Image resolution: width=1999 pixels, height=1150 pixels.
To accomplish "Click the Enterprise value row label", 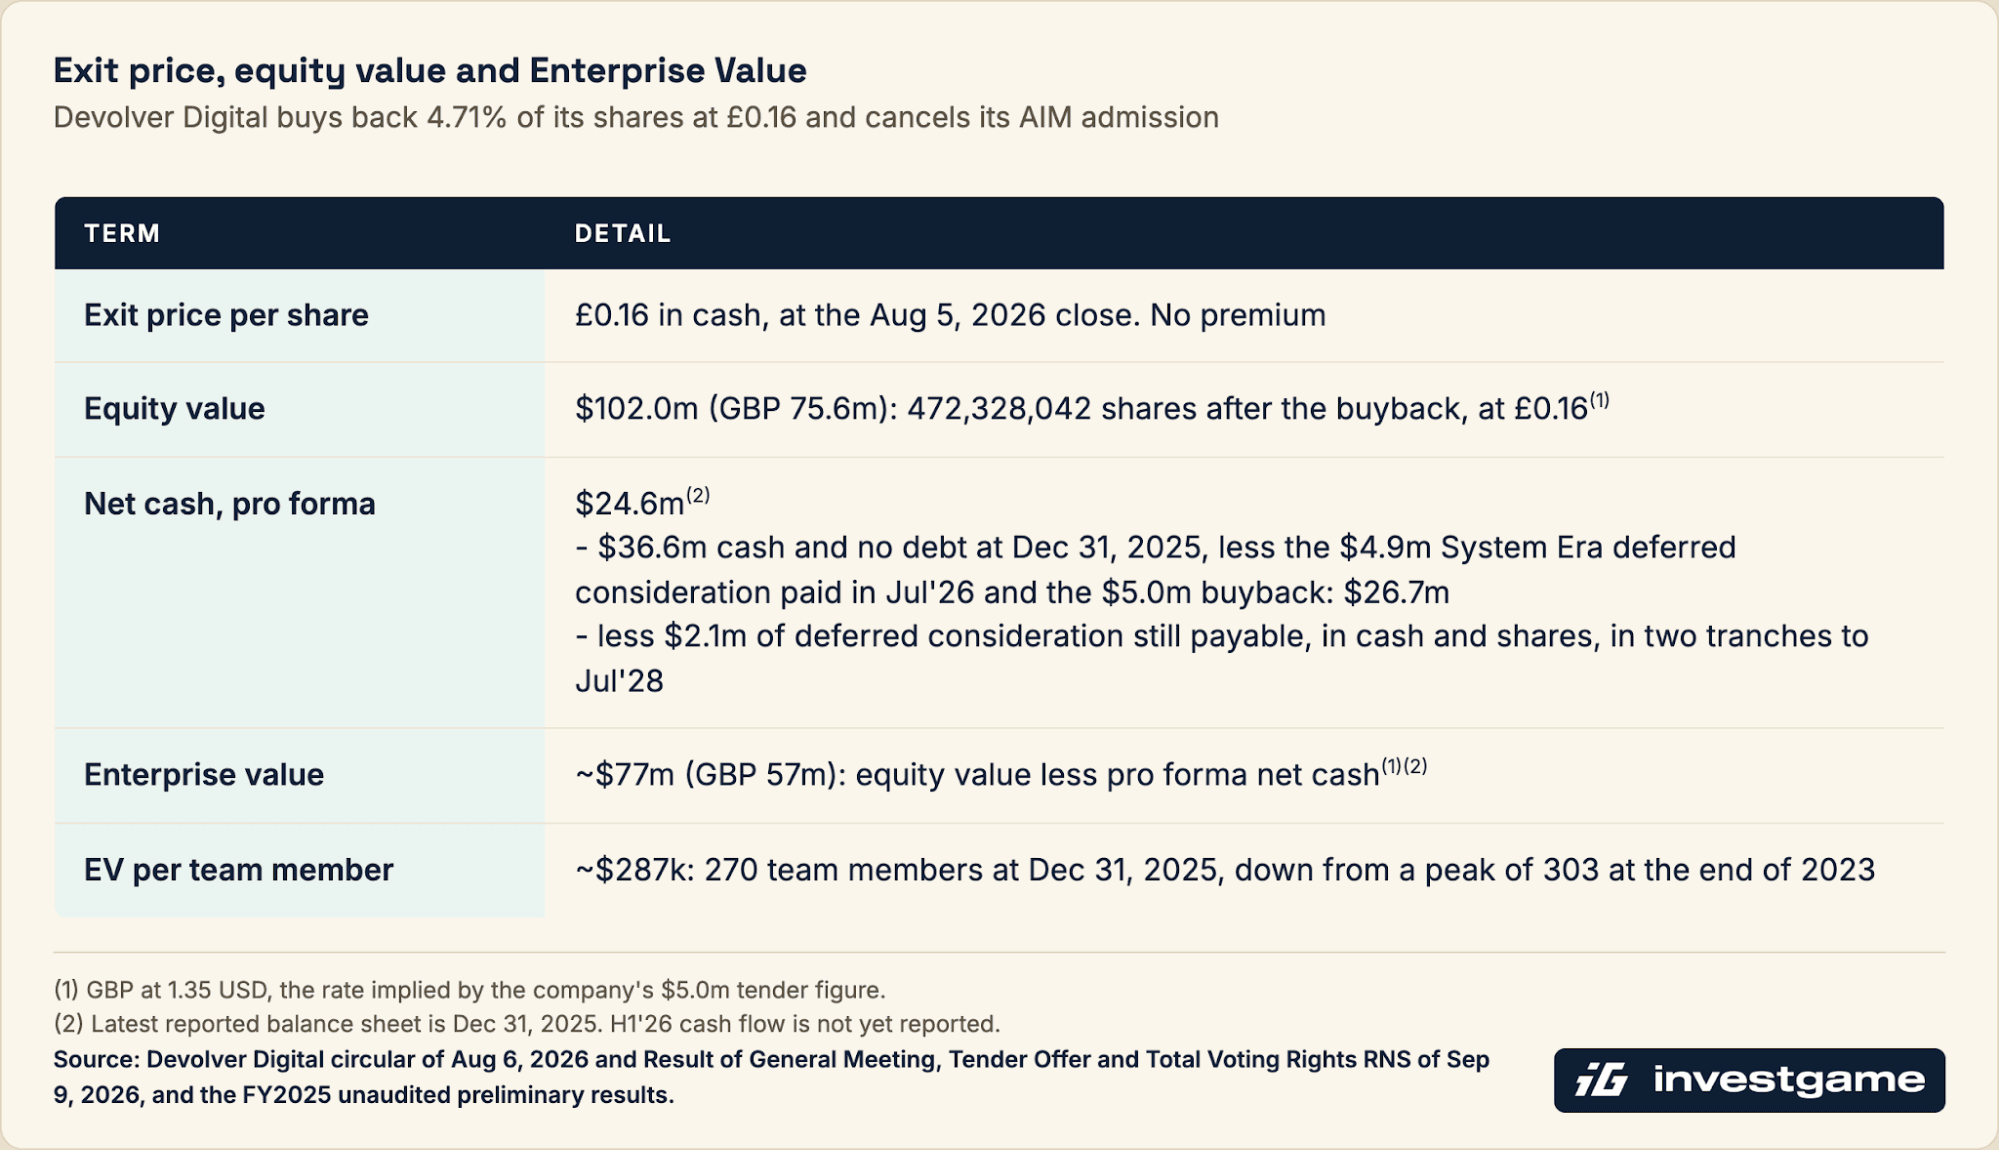I will [x=204, y=775].
